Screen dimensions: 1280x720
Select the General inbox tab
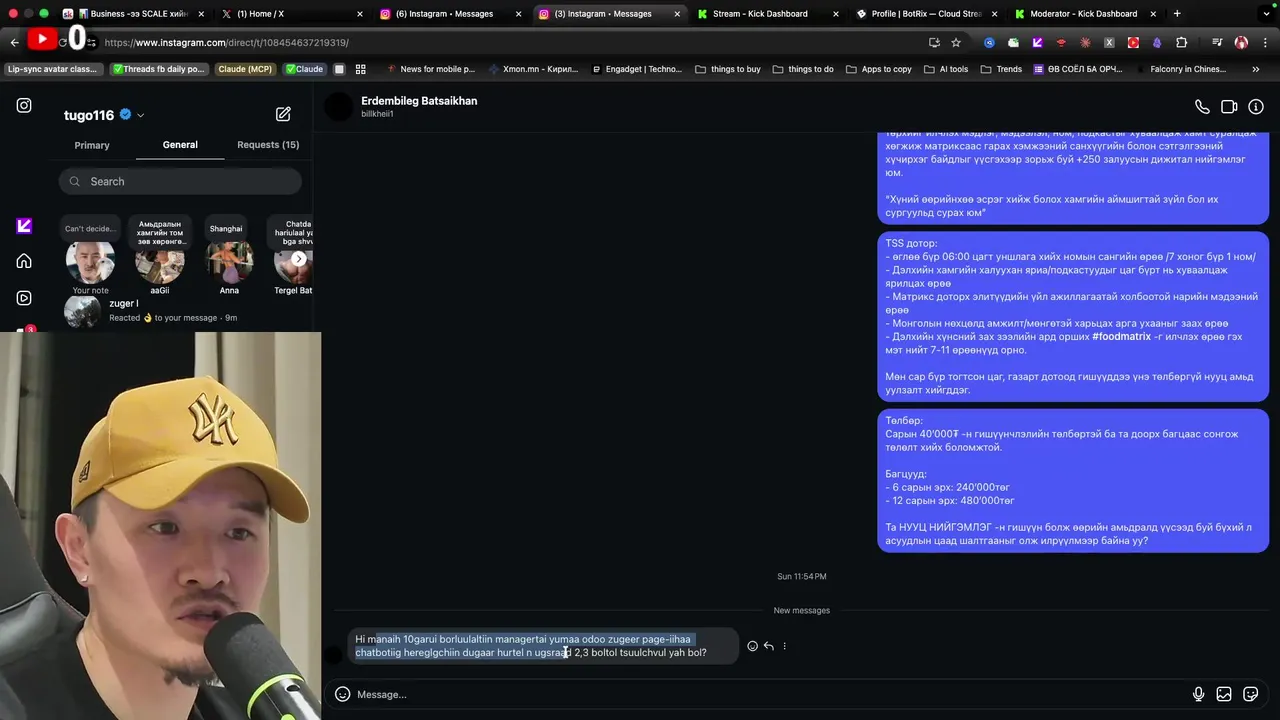click(x=180, y=145)
